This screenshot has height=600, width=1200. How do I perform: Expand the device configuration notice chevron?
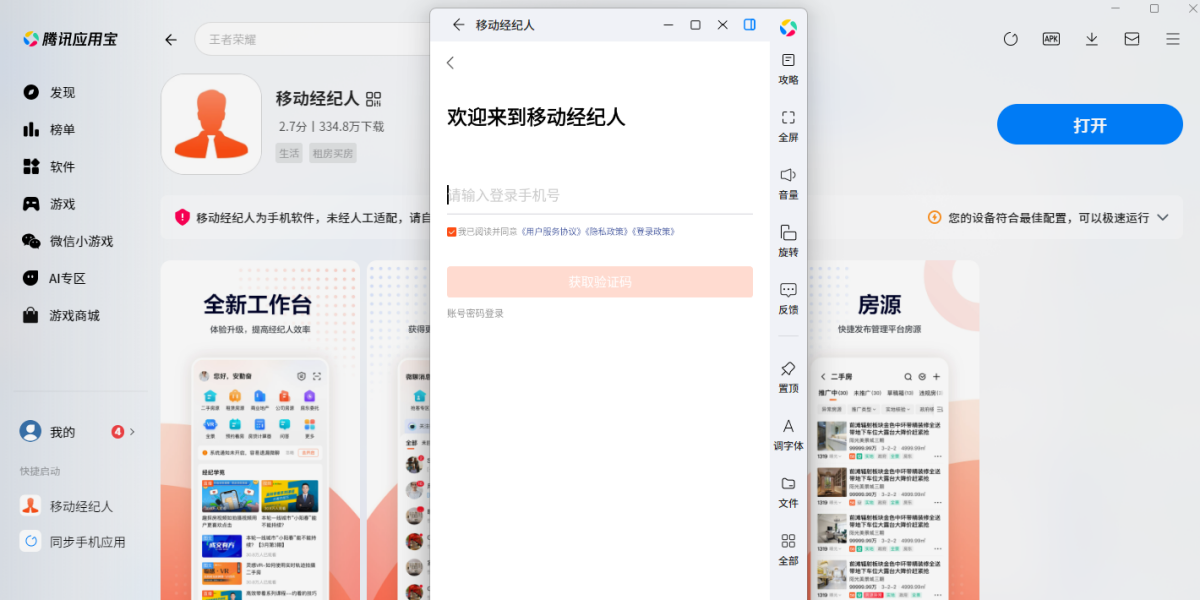[x=1163, y=217]
